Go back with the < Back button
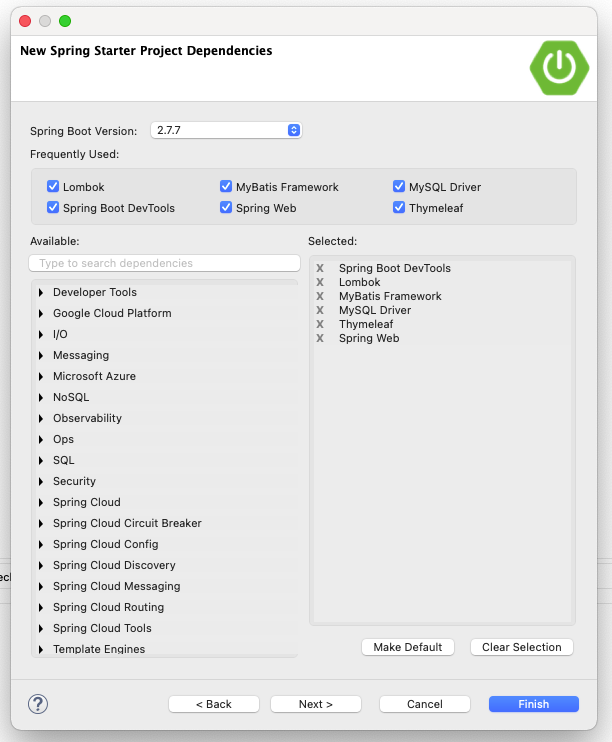This screenshot has width=612, height=742. click(214, 704)
